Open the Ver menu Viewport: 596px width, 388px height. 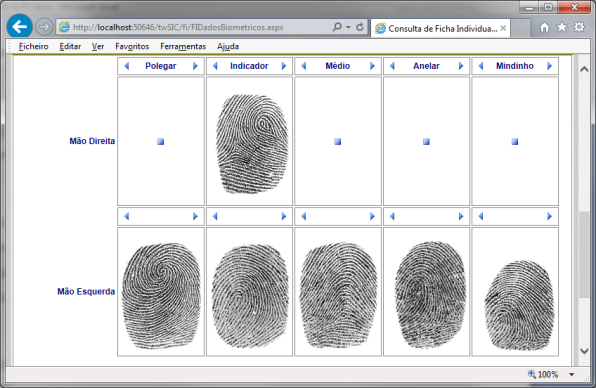coord(98,46)
